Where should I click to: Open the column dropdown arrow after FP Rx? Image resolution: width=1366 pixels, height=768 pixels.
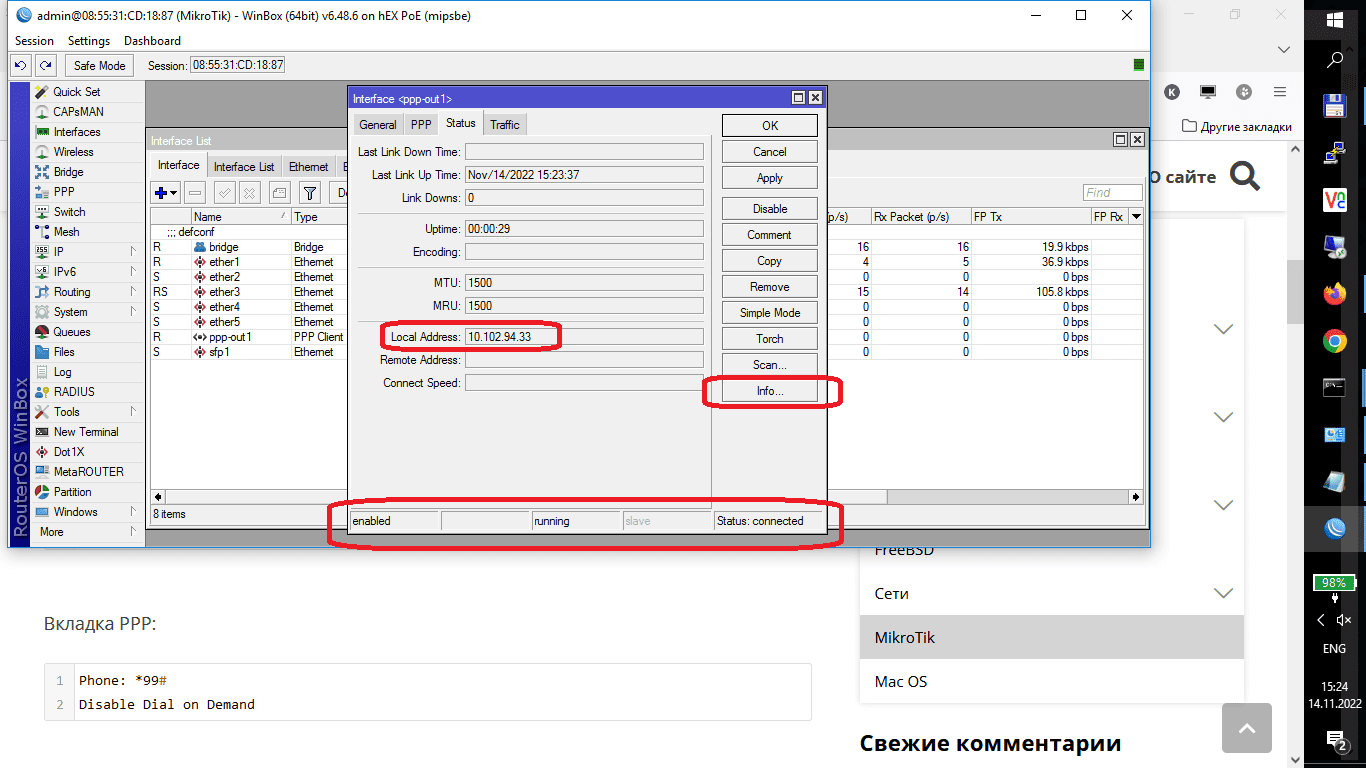(x=1136, y=217)
